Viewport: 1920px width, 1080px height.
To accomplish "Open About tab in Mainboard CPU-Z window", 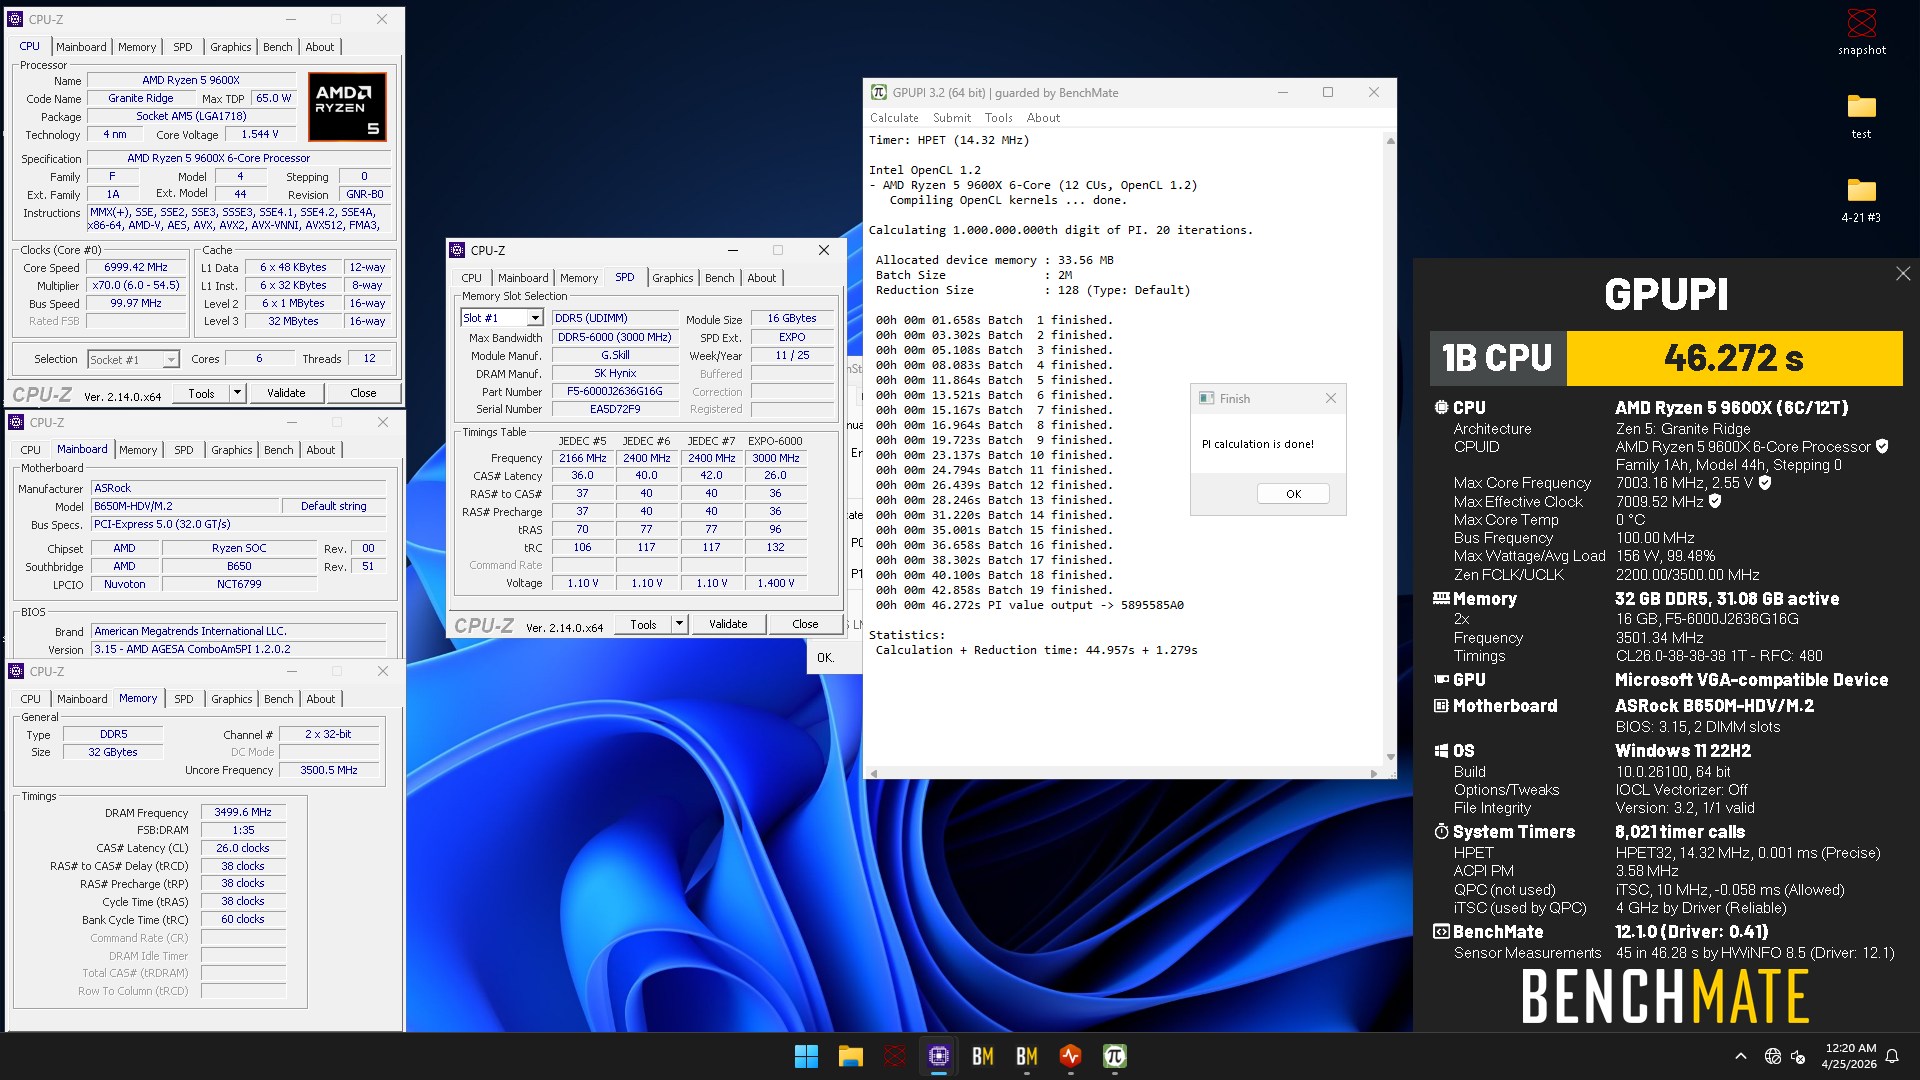I will pyautogui.click(x=321, y=450).
